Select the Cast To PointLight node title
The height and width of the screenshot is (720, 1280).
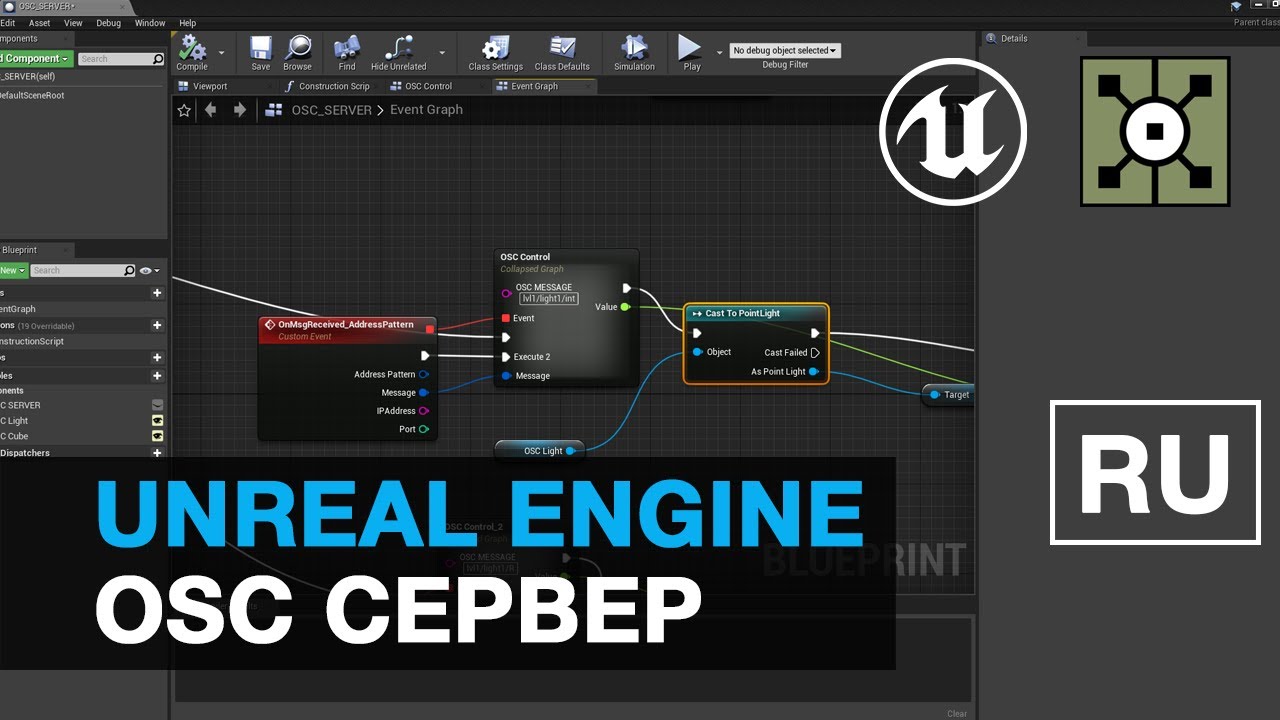pyautogui.click(x=742, y=313)
